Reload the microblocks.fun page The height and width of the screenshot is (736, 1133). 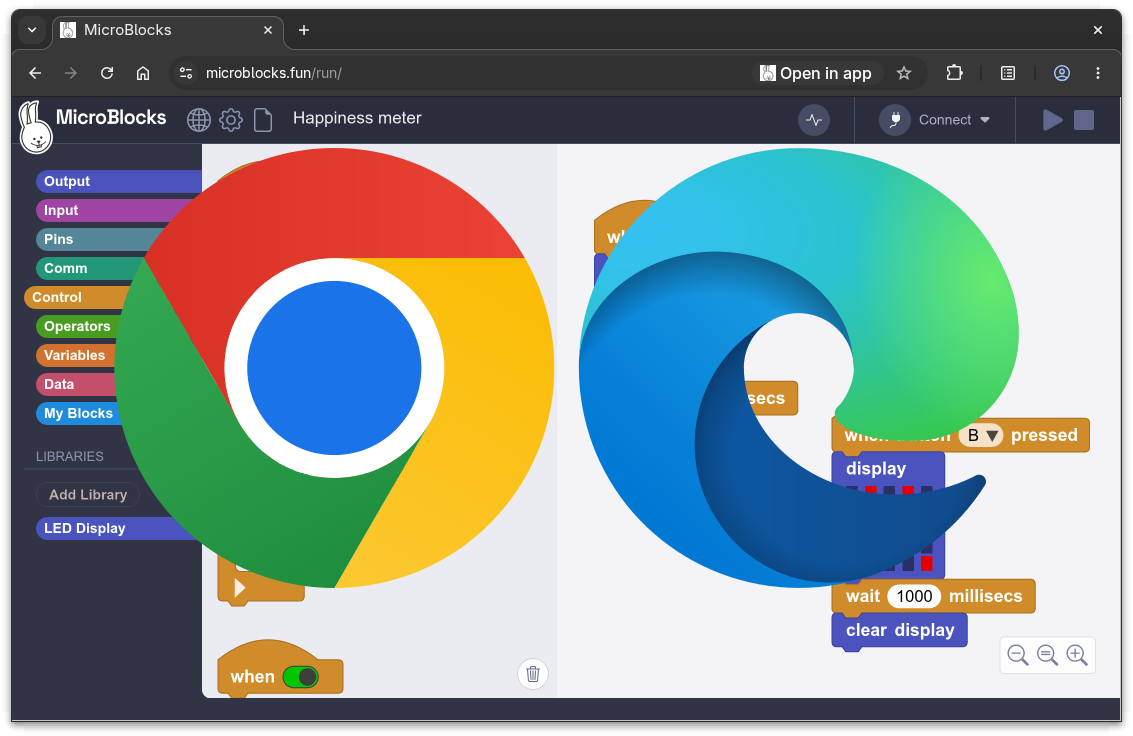(x=107, y=73)
